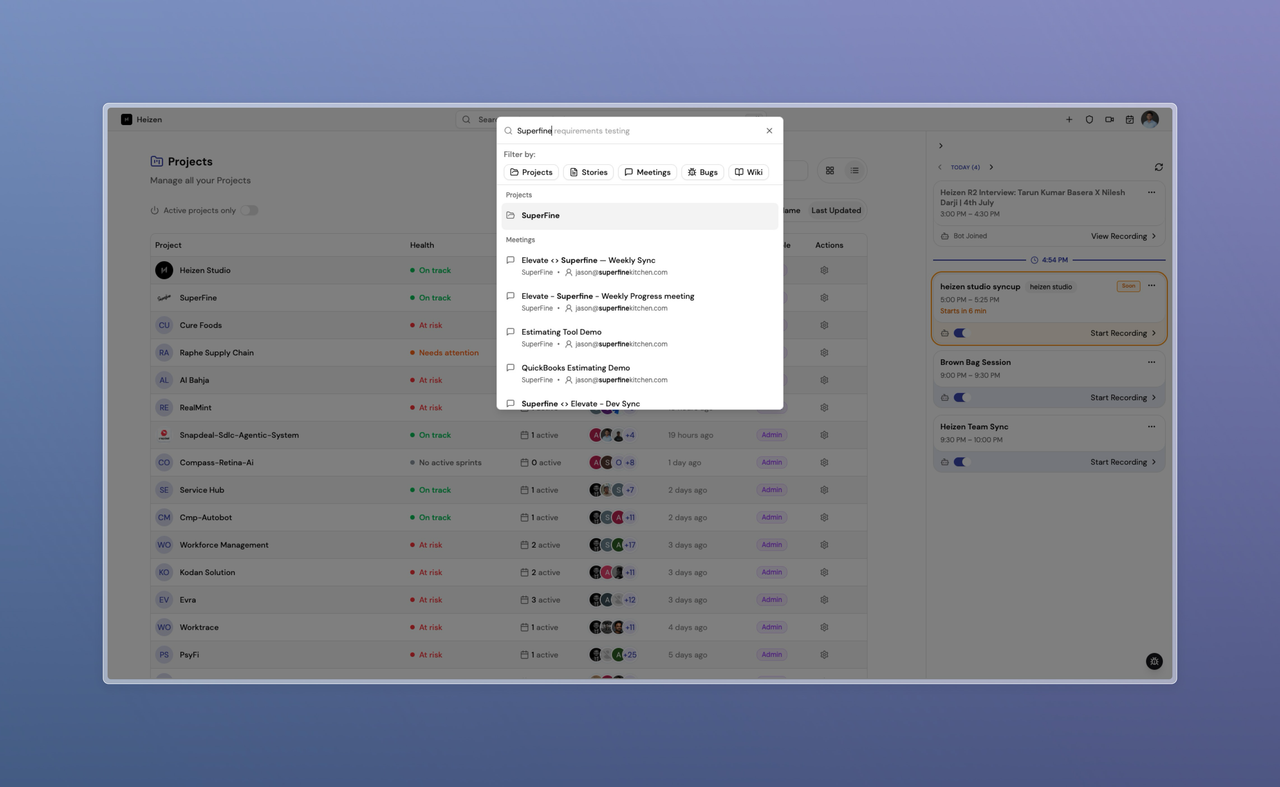Filter search results by Stories
The height and width of the screenshot is (787, 1280).
click(x=588, y=172)
